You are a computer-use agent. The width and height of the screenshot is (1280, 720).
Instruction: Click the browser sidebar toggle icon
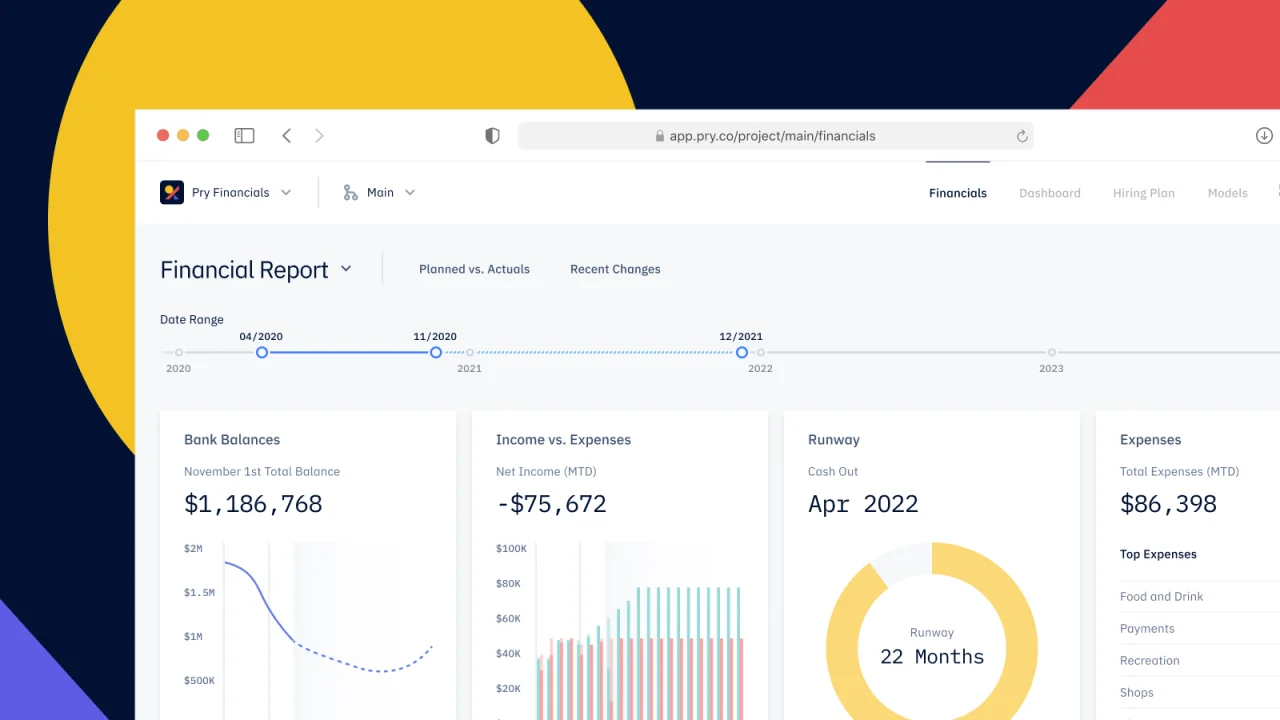point(244,136)
